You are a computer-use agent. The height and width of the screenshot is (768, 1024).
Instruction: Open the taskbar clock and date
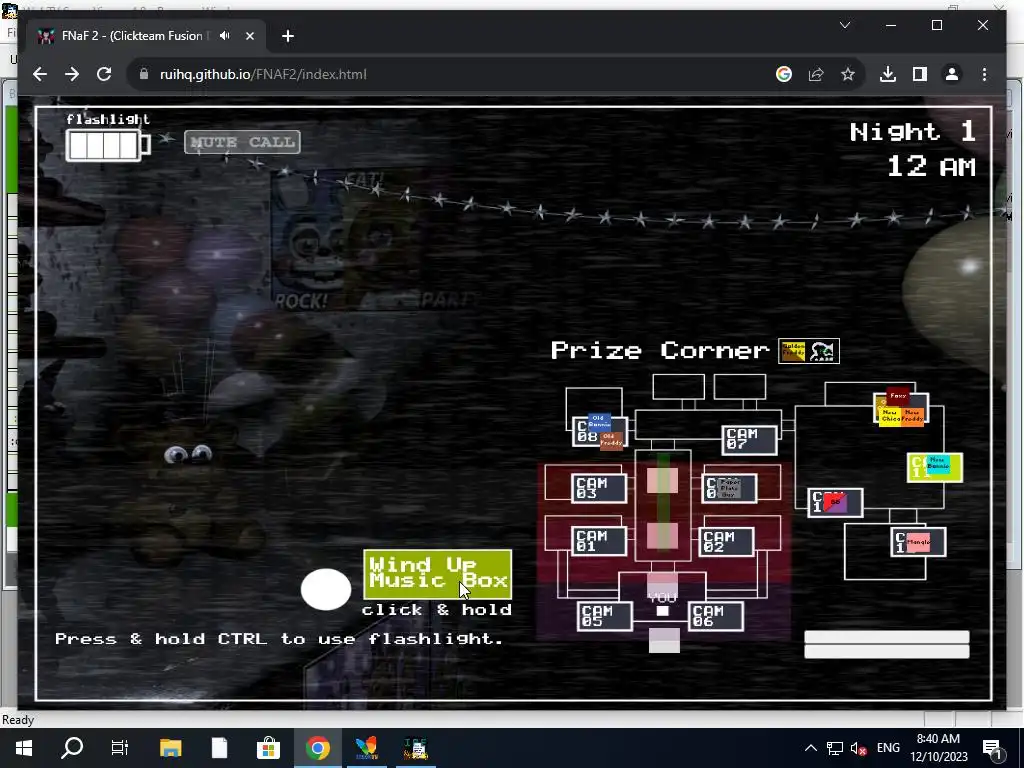[938, 748]
